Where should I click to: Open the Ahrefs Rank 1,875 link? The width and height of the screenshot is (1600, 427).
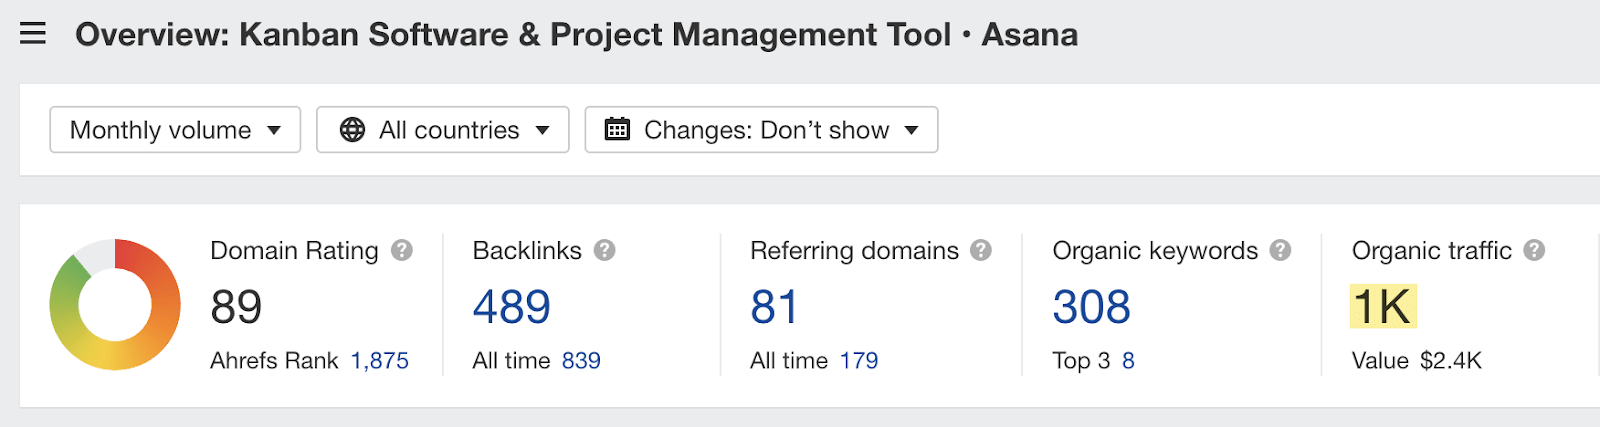[379, 361]
